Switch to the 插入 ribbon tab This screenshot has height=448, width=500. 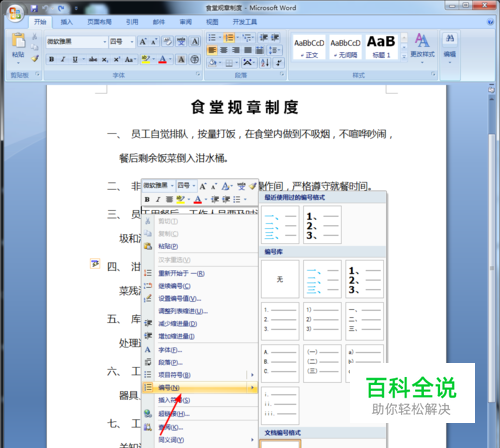pos(67,22)
